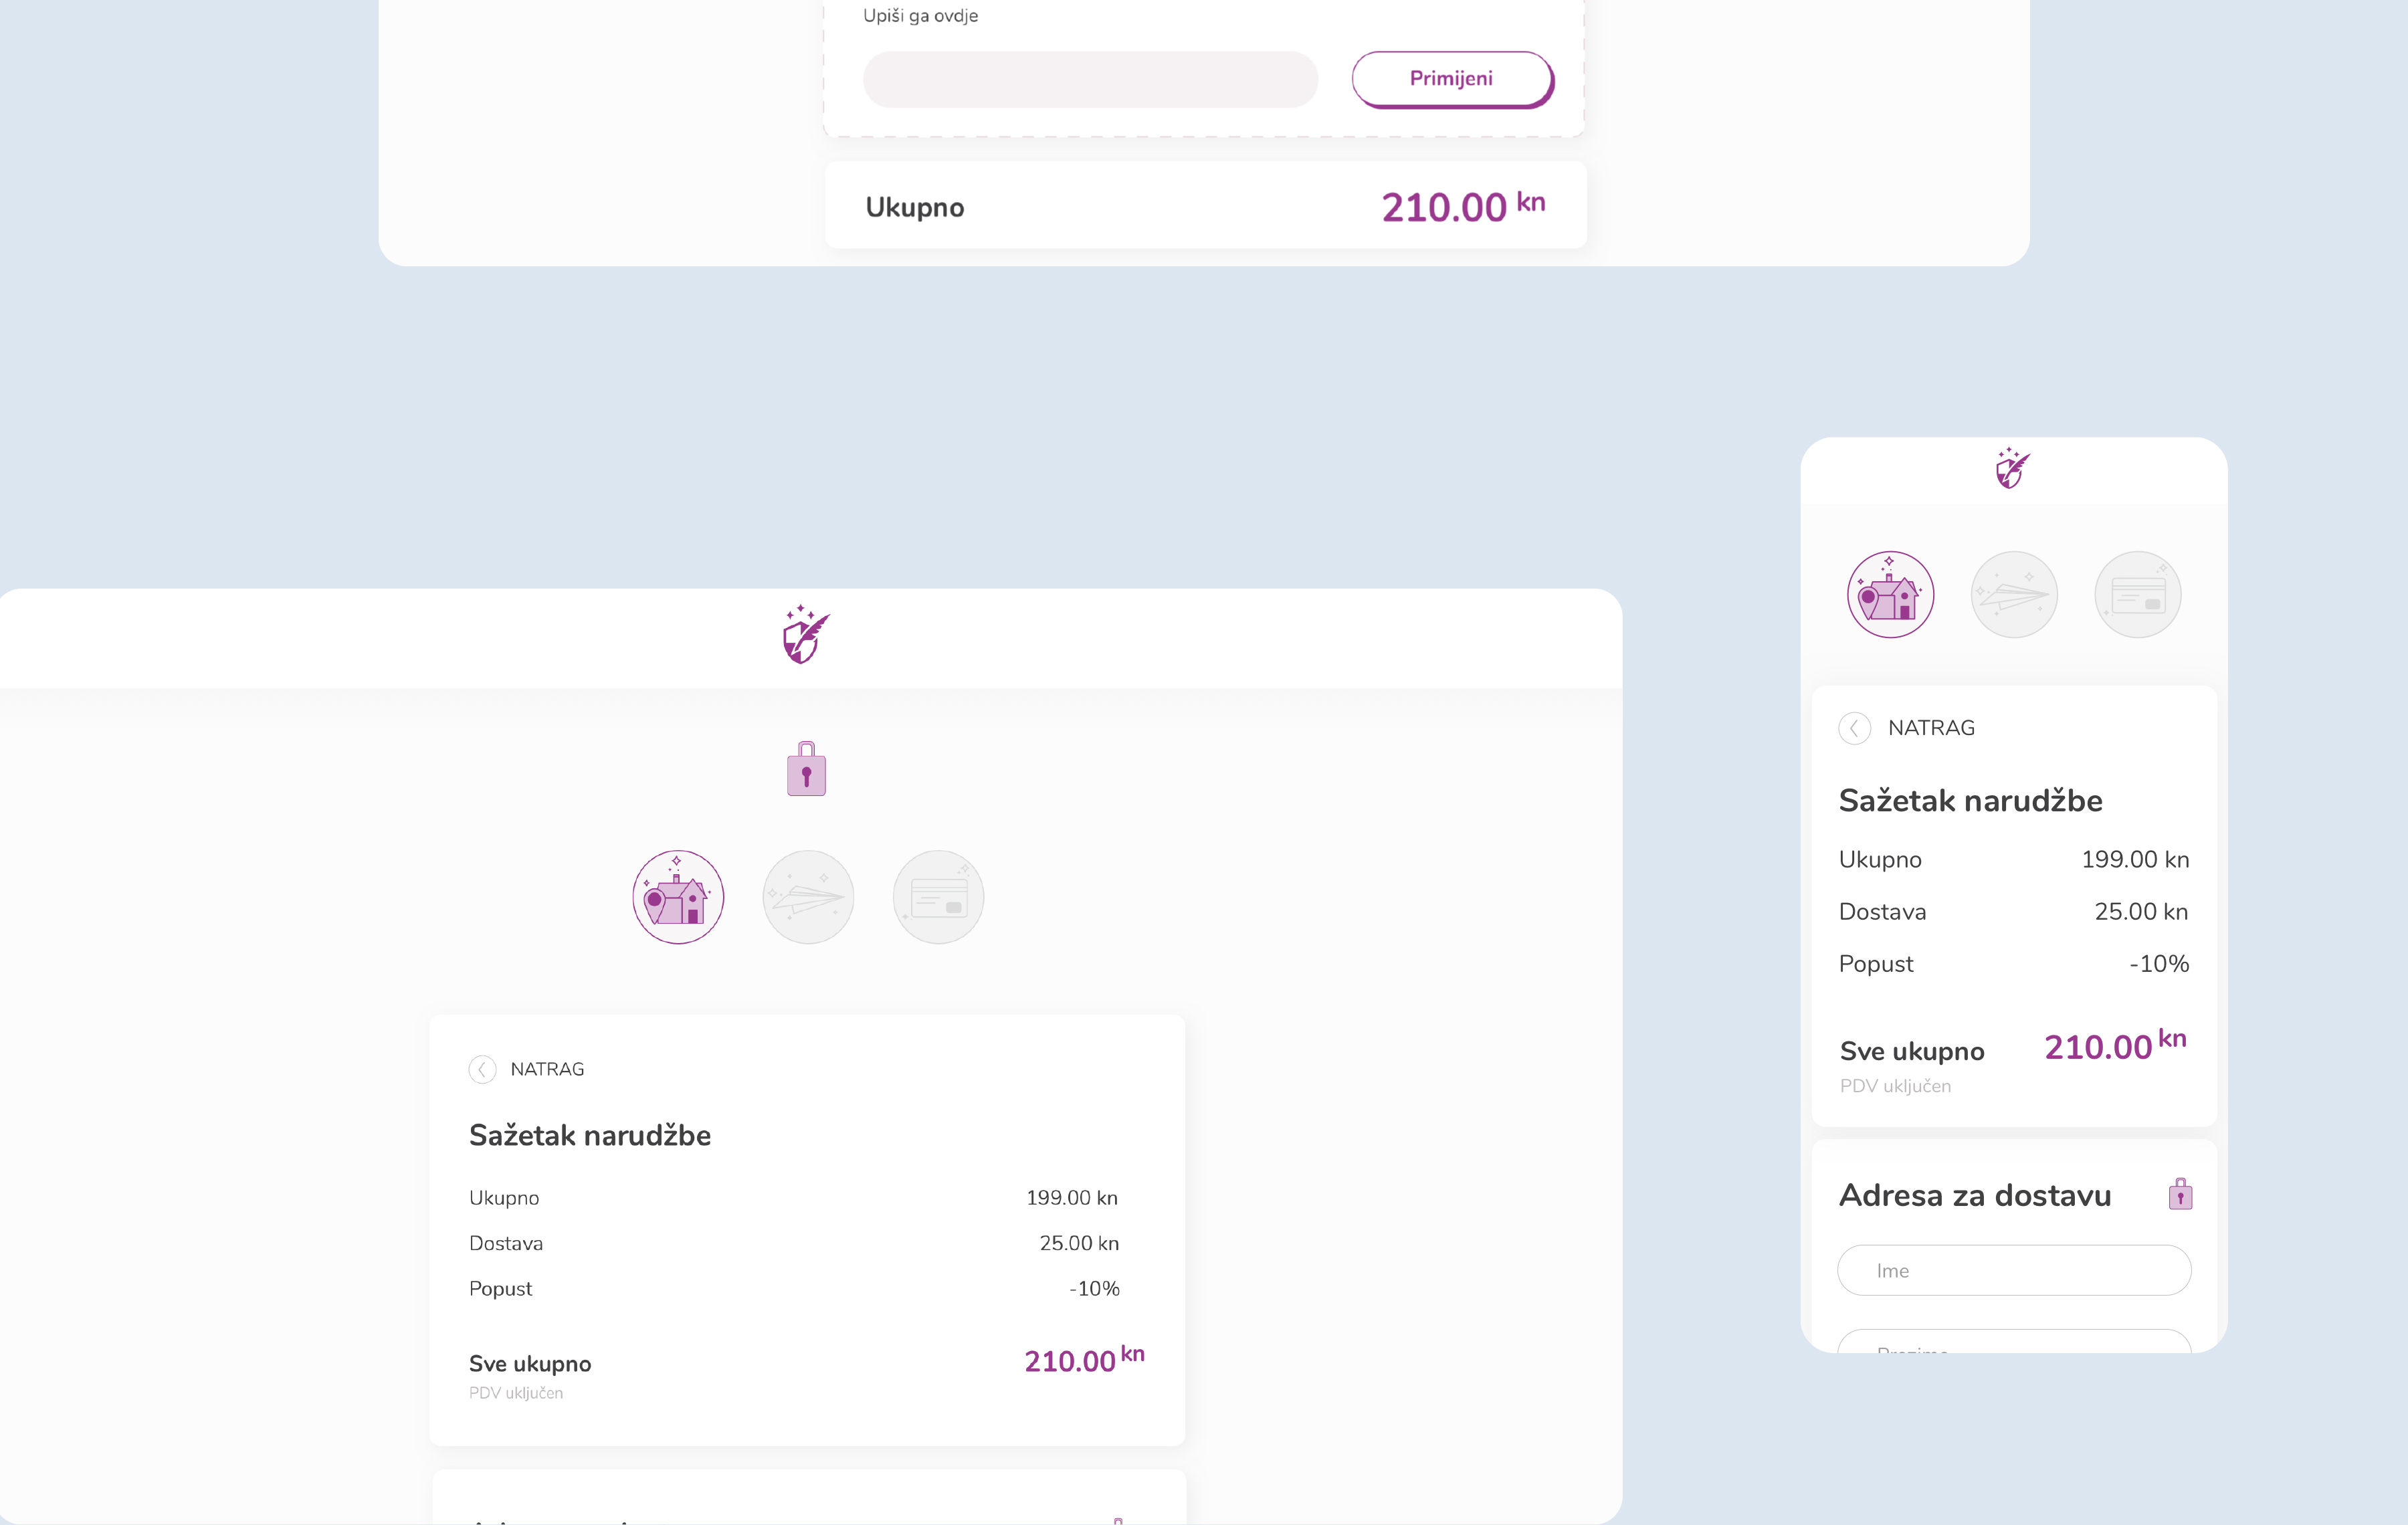
Task: Click the feather shield logo in desktop header
Action: pos(805,635)
